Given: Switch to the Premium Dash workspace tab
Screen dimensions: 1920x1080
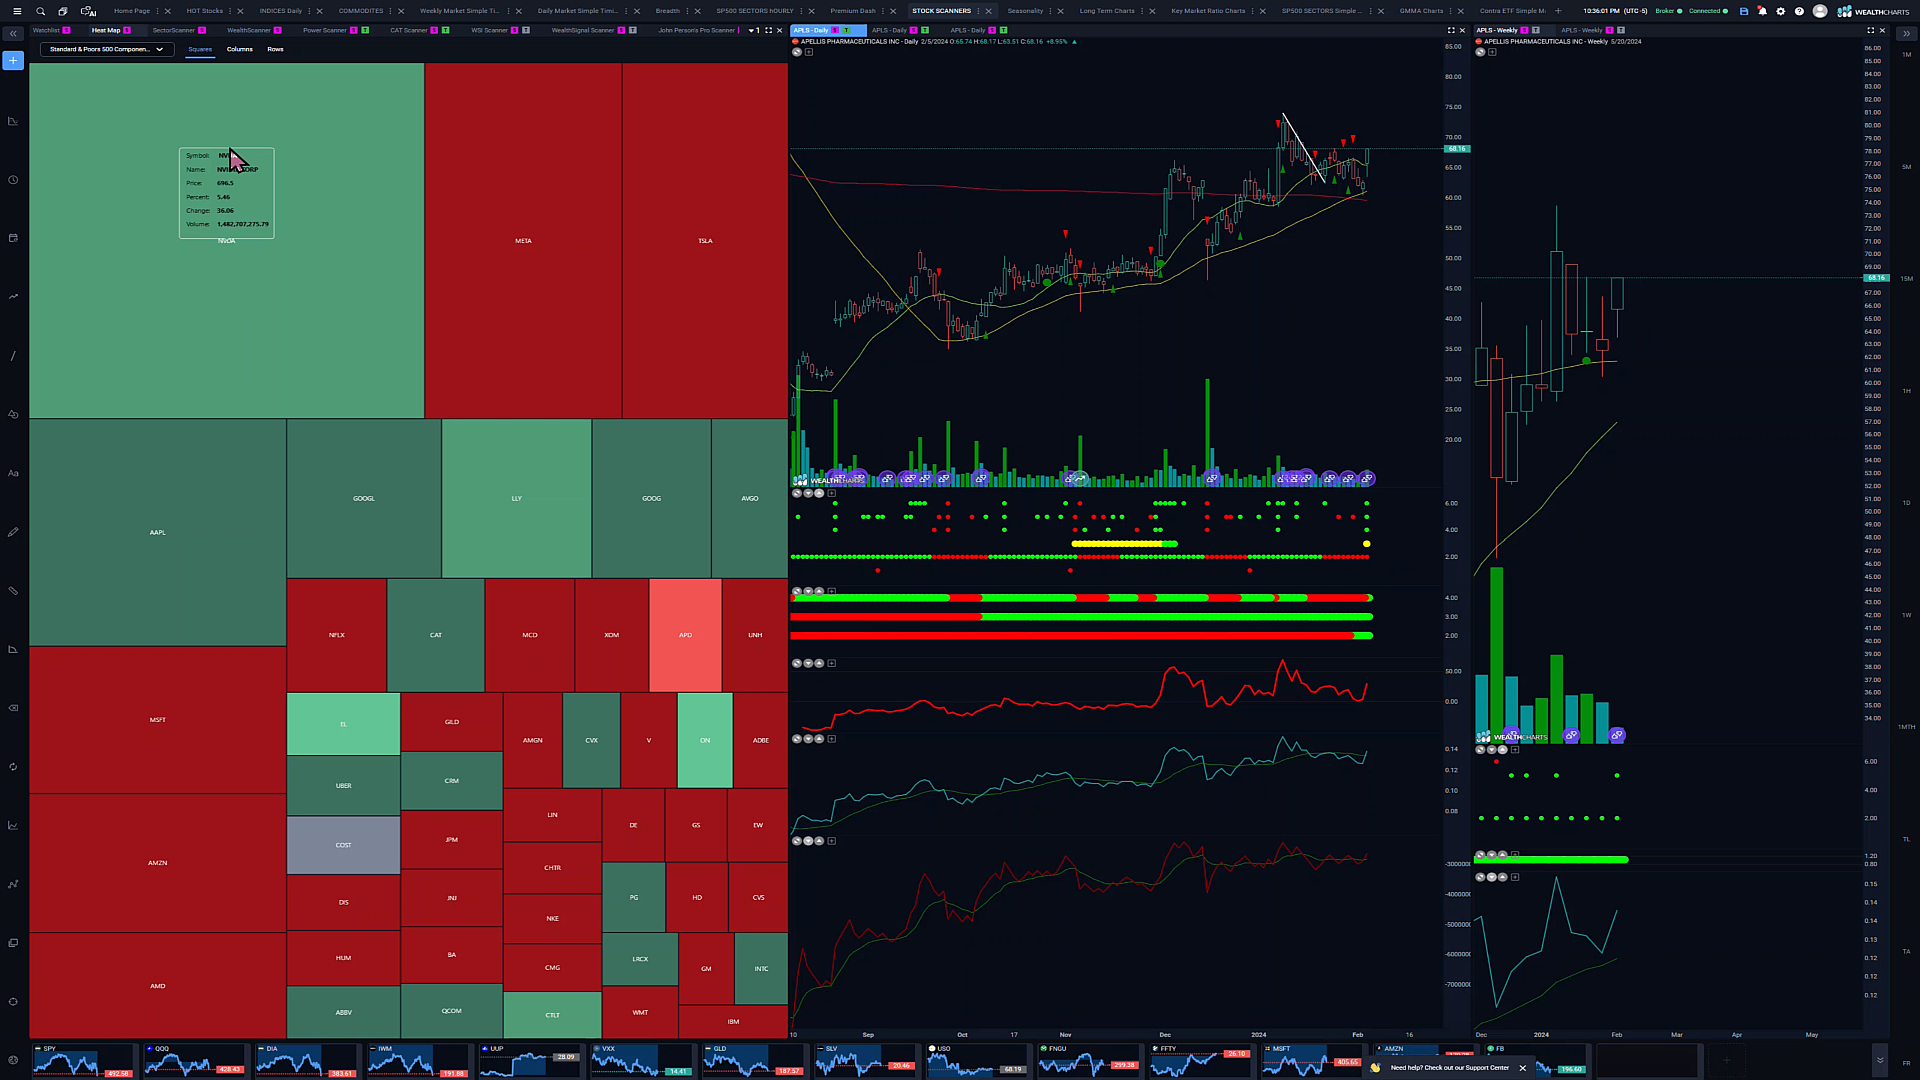Looking at the screenshot, I should [x=852, y=11].
